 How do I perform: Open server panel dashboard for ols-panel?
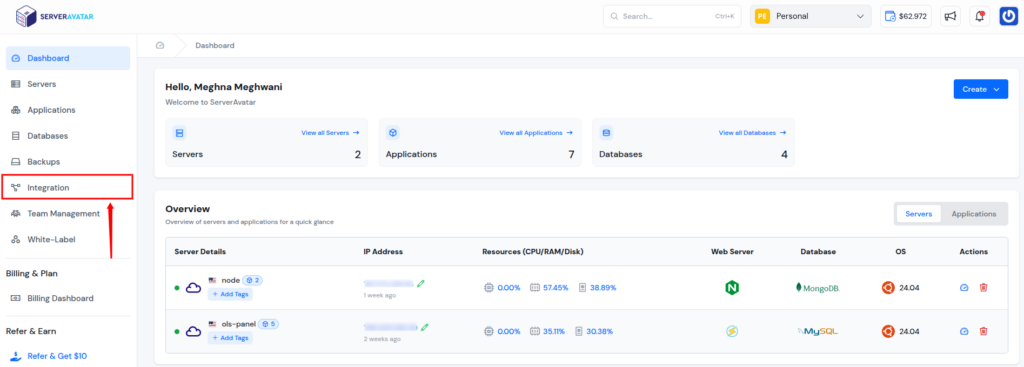point(964,331)
